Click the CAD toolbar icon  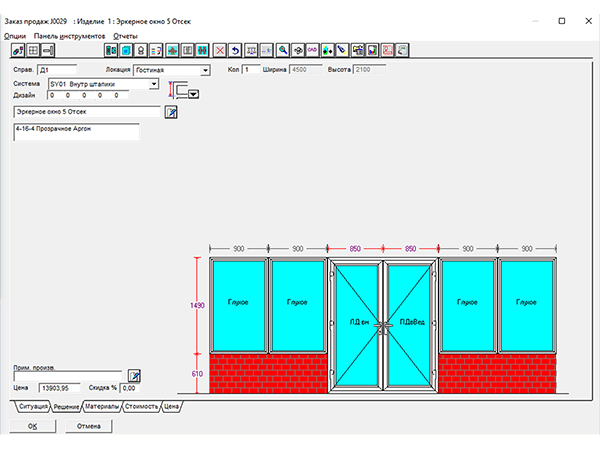pos(312,49)
